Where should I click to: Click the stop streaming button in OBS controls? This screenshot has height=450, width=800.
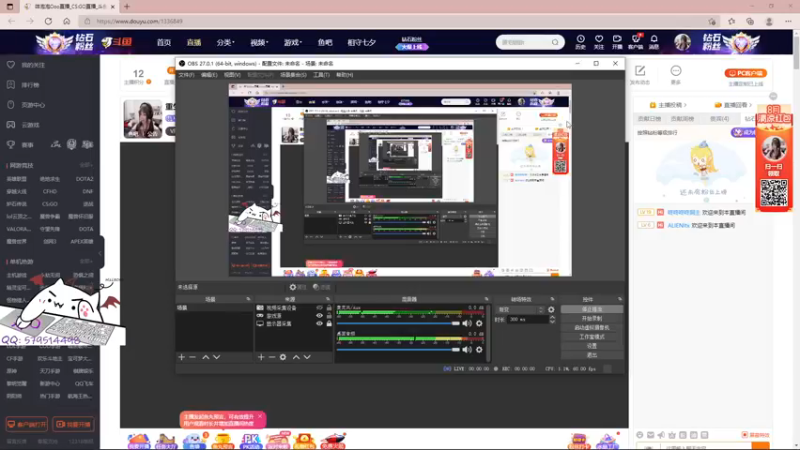[x=592, y=309]
